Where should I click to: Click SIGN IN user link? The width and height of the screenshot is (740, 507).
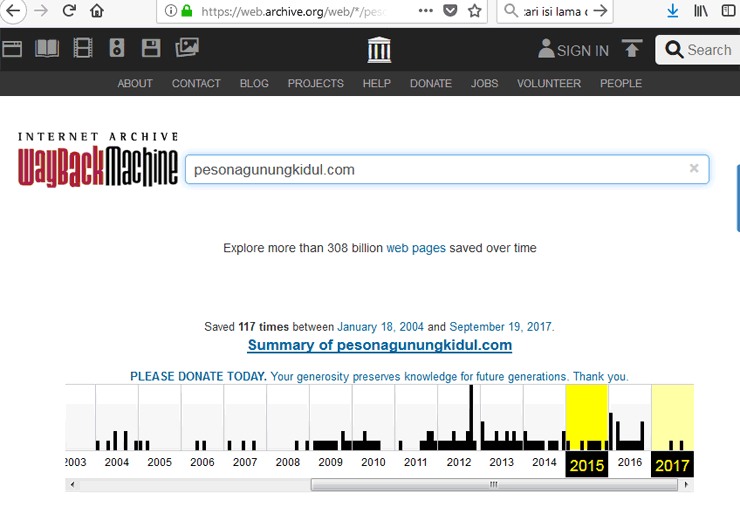tap(573, 50)
